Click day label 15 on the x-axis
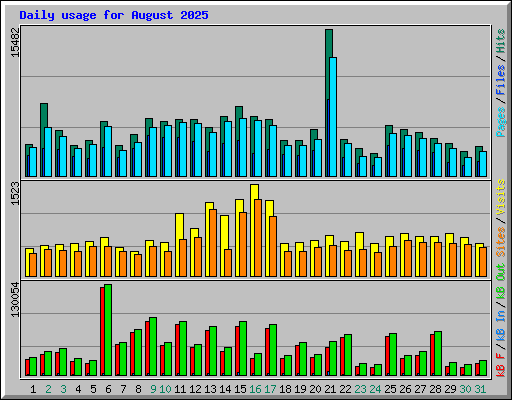512x400 pixels. click(240, 389)
